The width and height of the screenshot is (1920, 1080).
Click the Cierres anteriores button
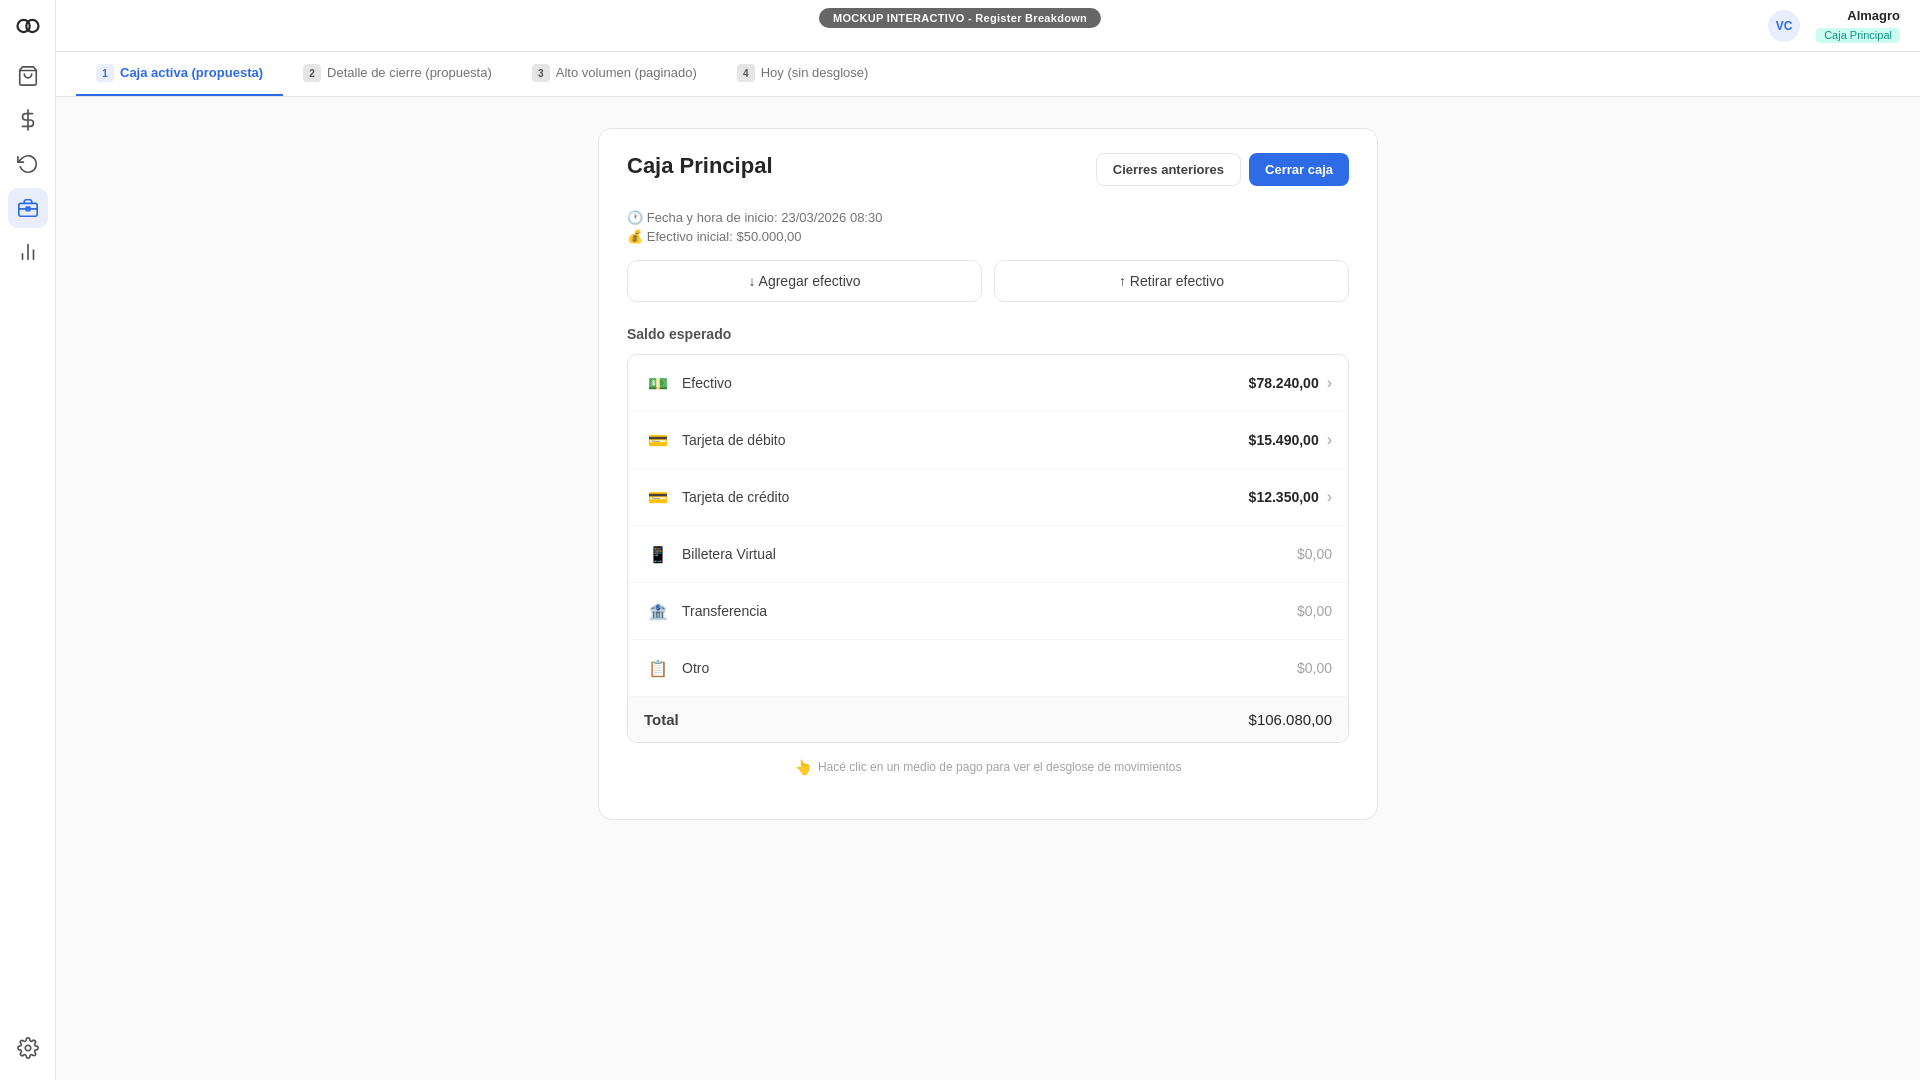[x=1168, y=169]
